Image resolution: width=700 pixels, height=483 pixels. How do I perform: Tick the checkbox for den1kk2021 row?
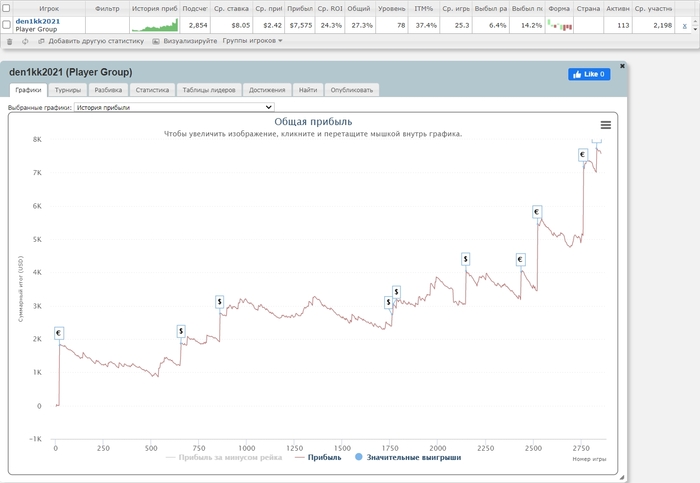[6, 25]
